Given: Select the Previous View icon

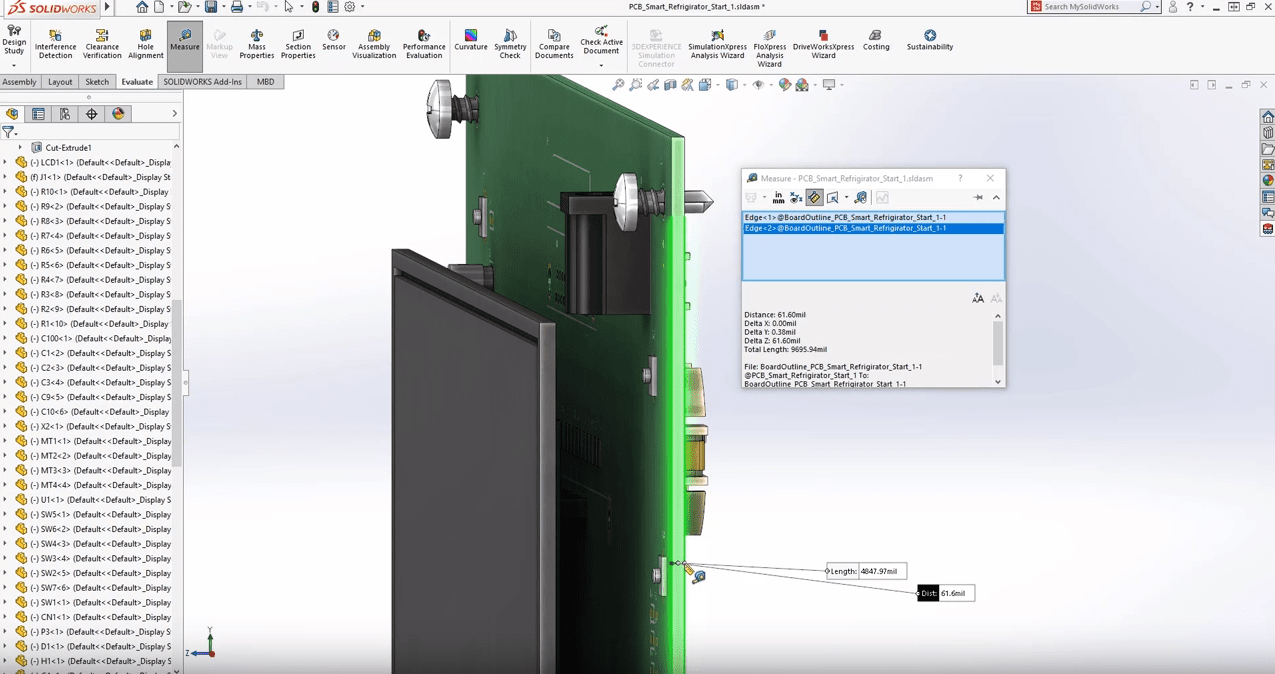Looking at the screenshot, I should tap(653, 85).
